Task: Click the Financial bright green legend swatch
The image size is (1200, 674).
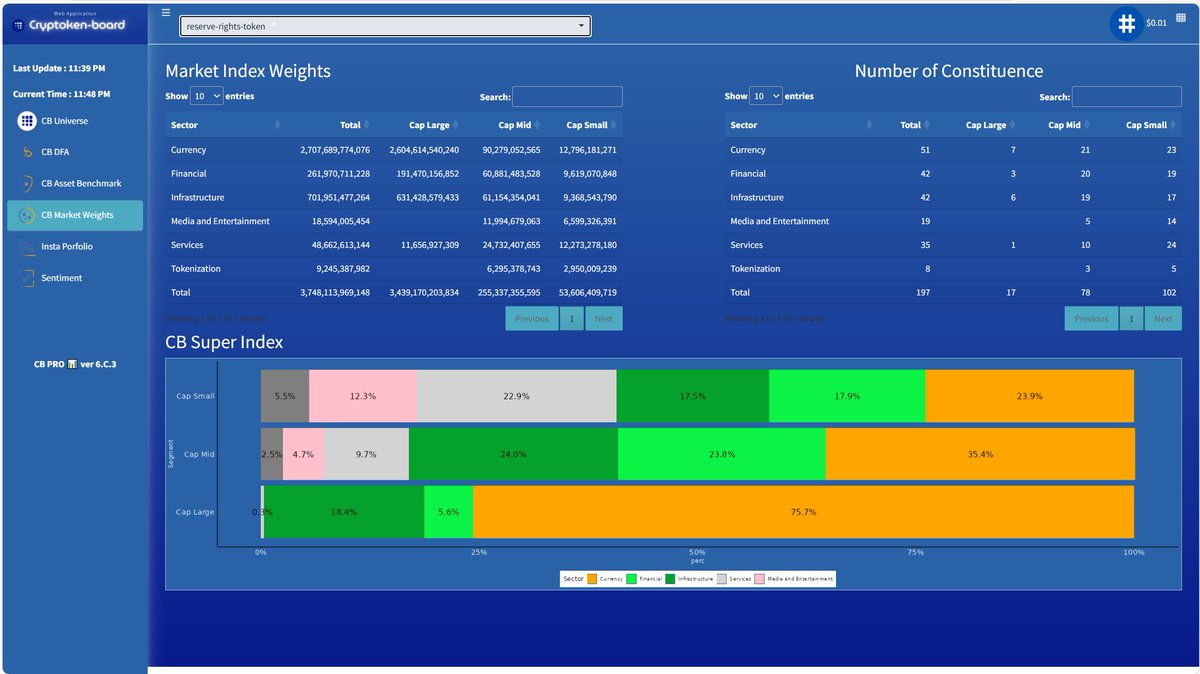Action: 632,579
